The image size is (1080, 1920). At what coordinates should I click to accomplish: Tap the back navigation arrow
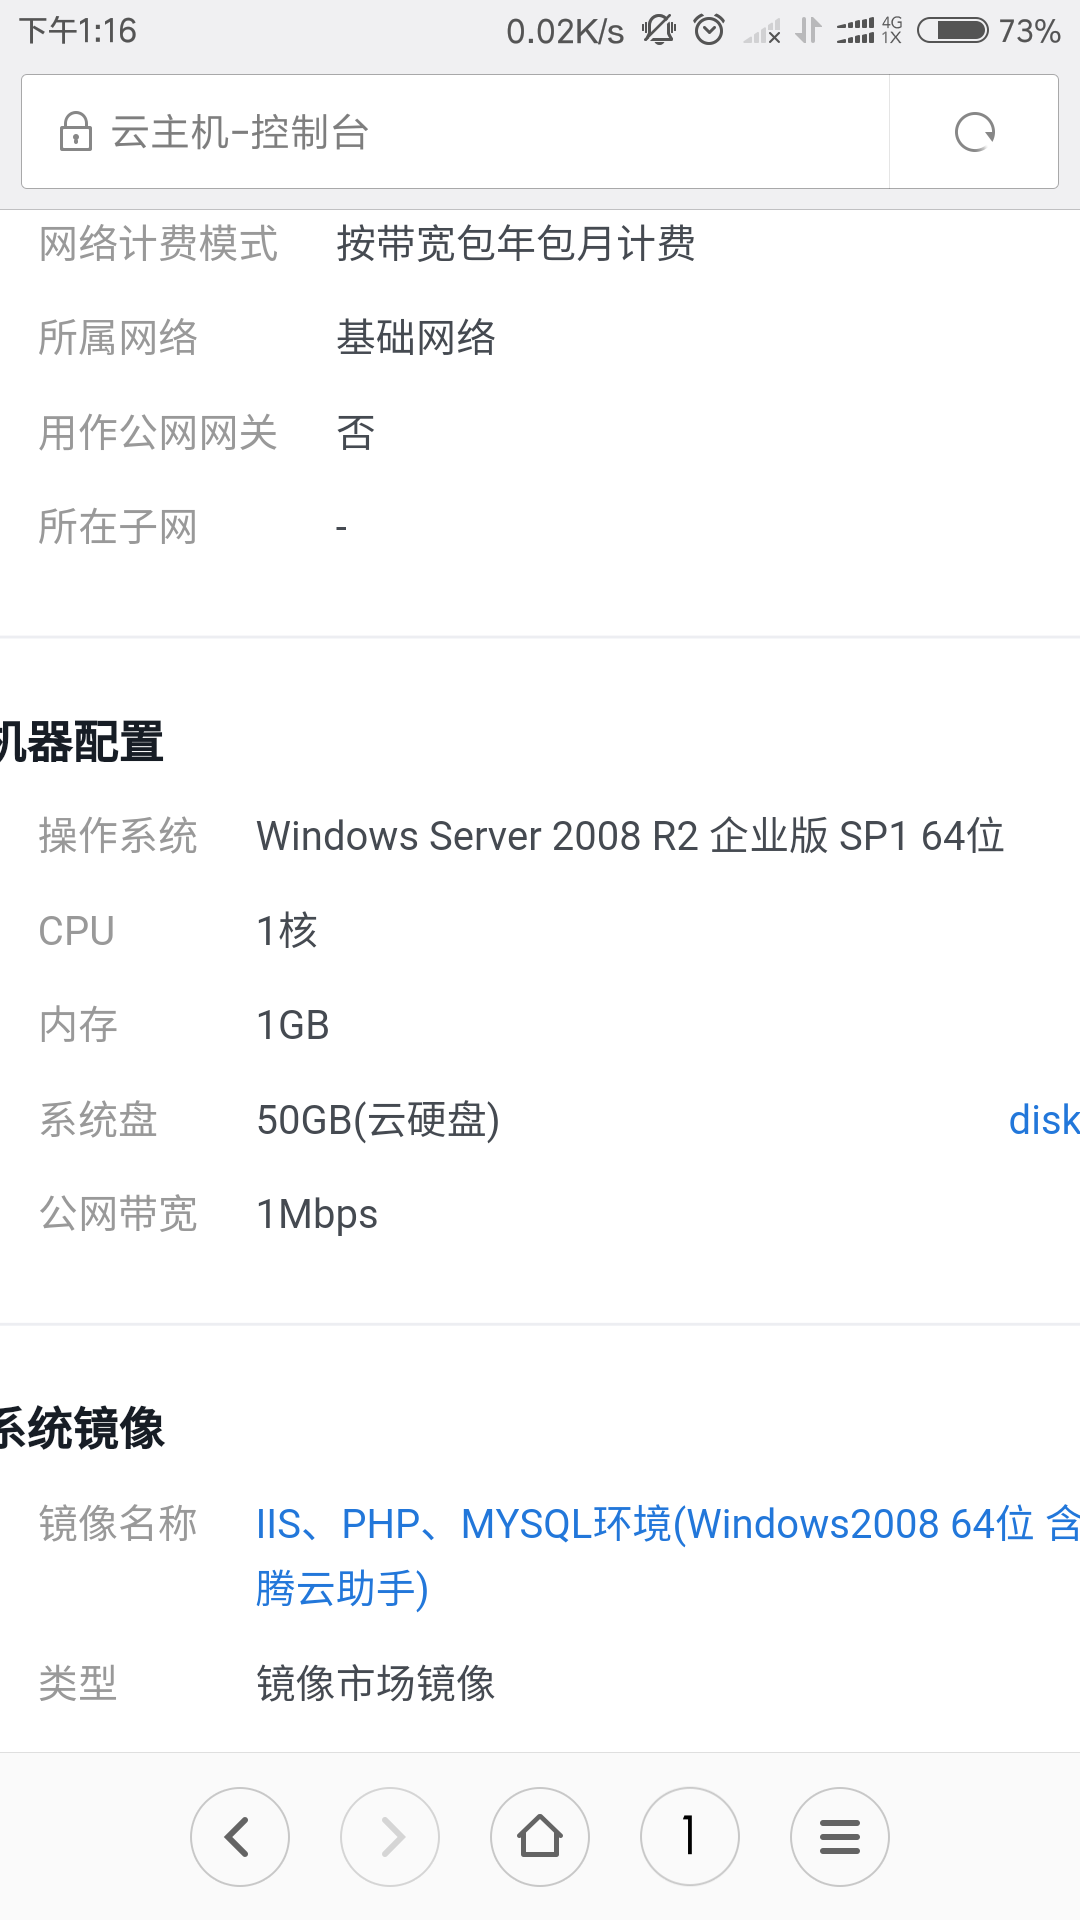click(240, 1837)
